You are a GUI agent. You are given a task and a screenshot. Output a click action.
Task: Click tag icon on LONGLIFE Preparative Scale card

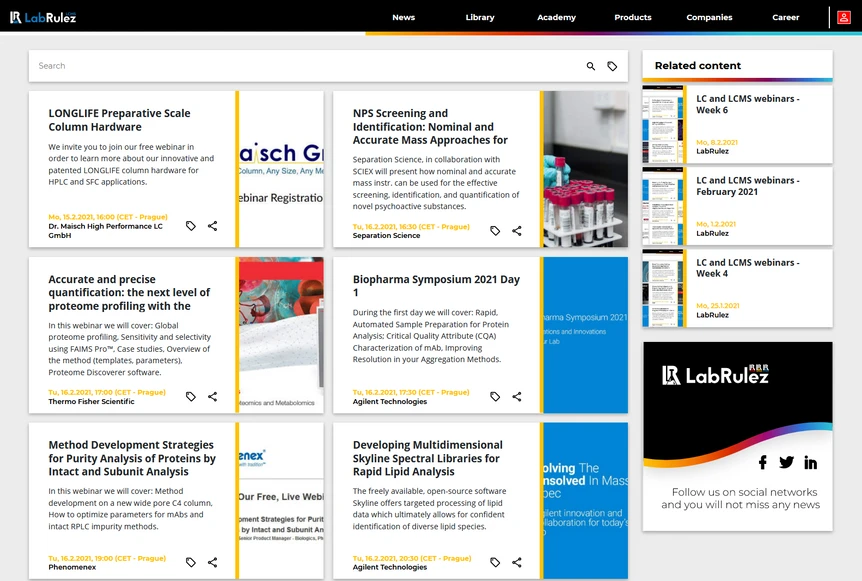click(x=191, y=226)
